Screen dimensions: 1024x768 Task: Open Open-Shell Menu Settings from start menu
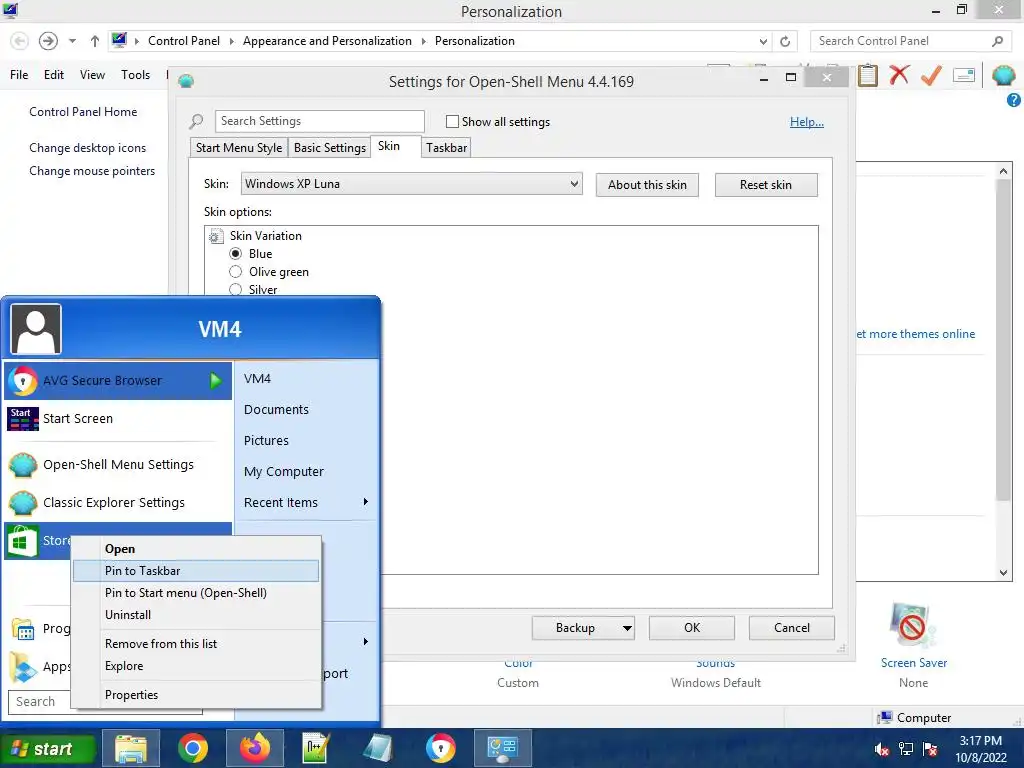[x=118, y=465]
